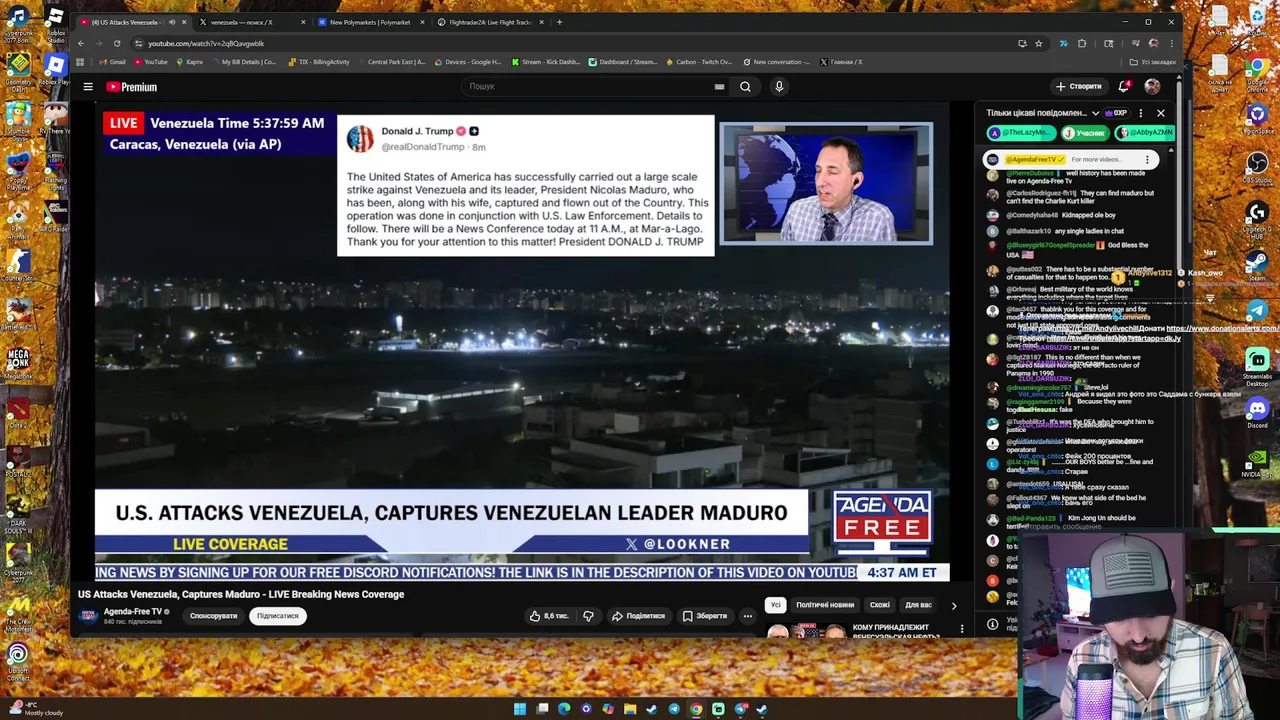Switch to venezuela search X tab
This screenshot has width=1280, height=720.
252,22
